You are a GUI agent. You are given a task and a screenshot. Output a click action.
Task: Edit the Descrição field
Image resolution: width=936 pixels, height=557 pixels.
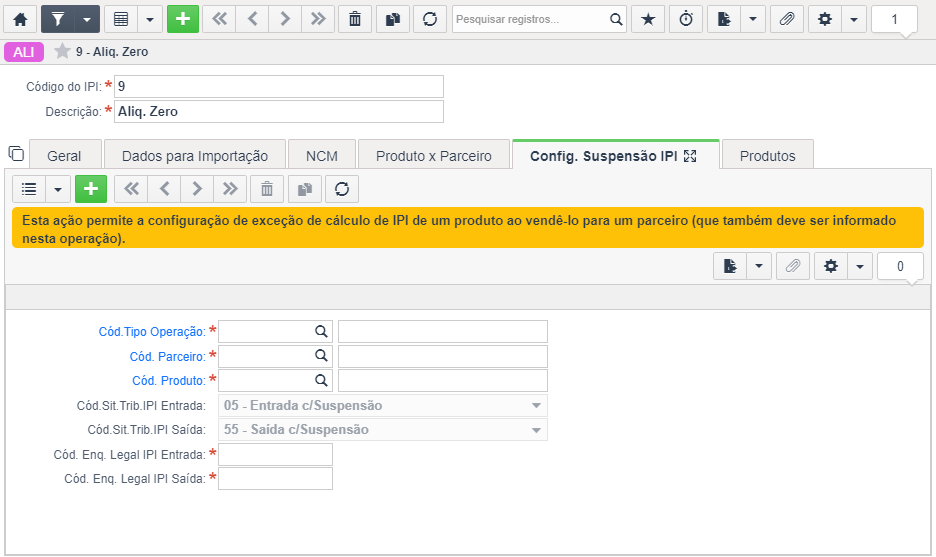(279, 112)
